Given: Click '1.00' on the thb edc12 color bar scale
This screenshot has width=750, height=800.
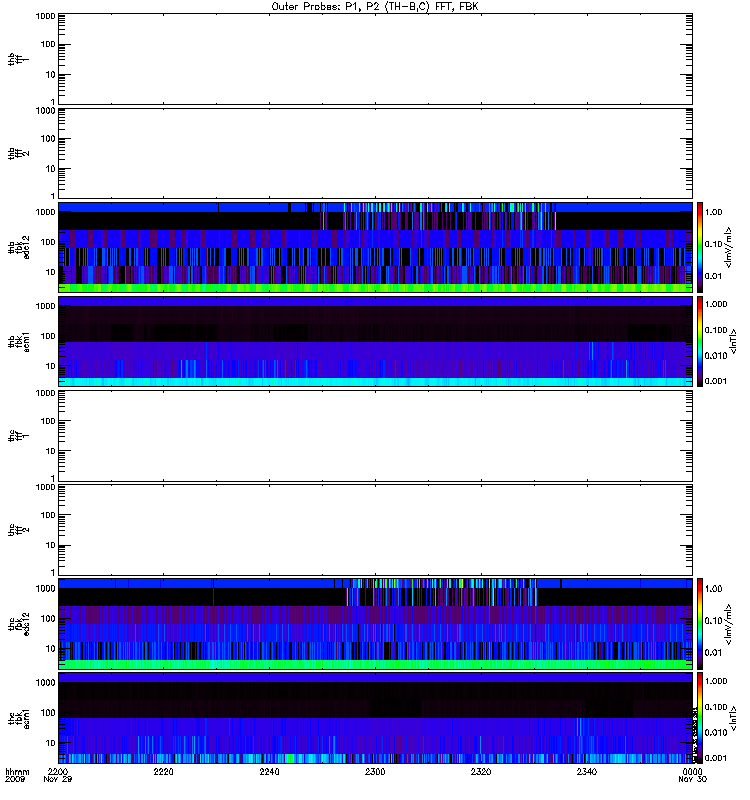Looking at the screenshot, I should (713, 212).
